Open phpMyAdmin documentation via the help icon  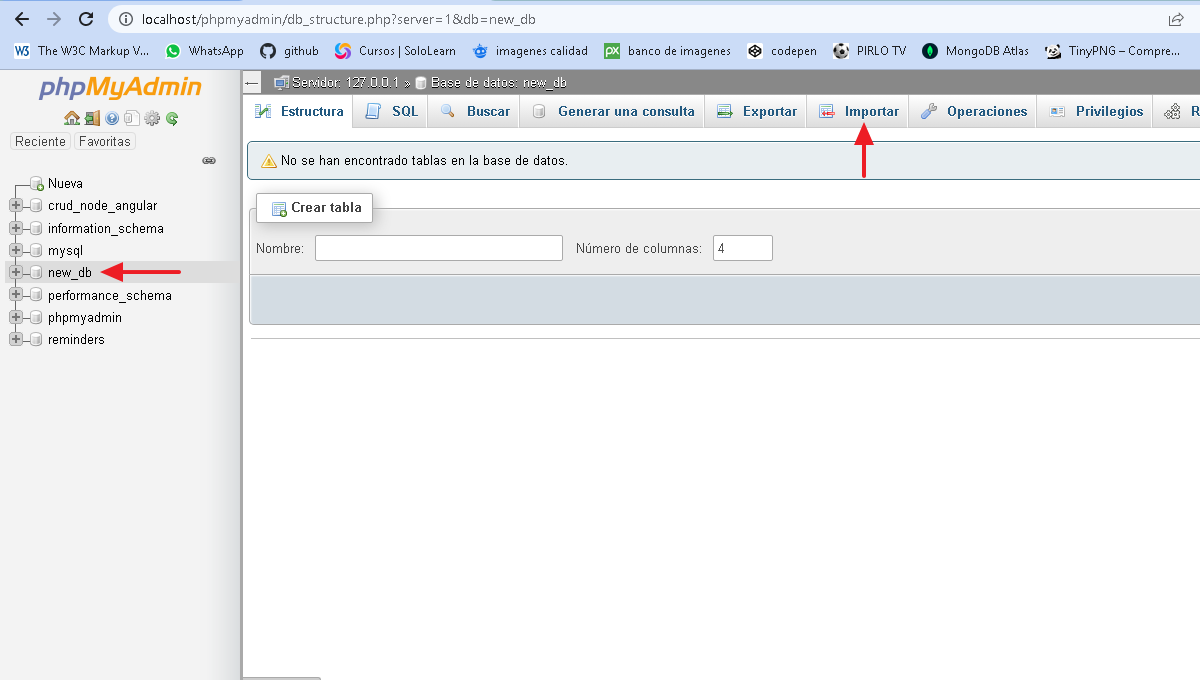pos(112,118)
